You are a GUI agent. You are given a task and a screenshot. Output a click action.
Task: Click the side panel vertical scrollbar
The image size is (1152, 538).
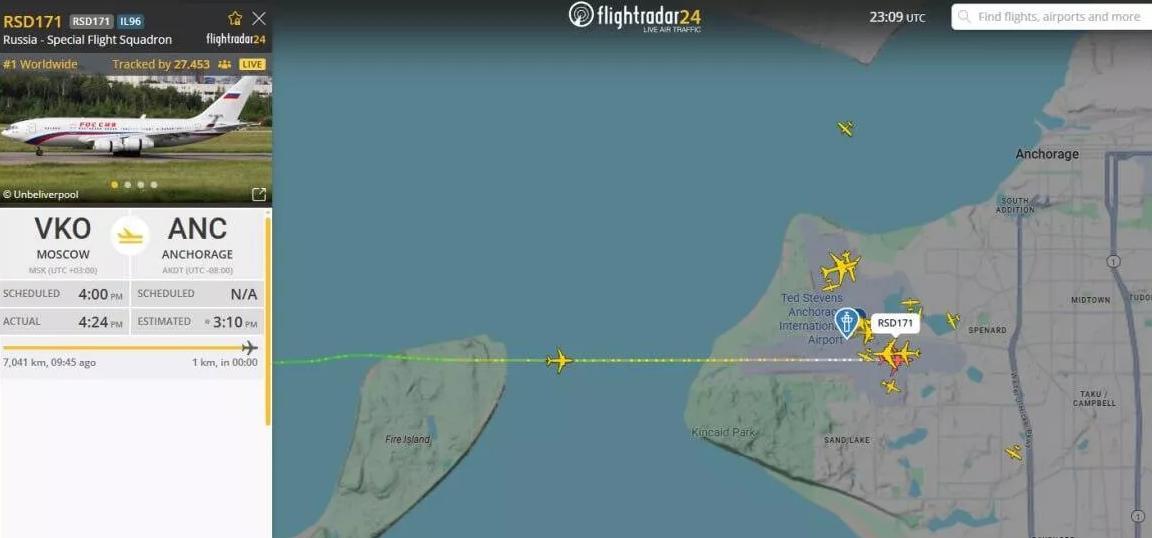pos(267,320)
